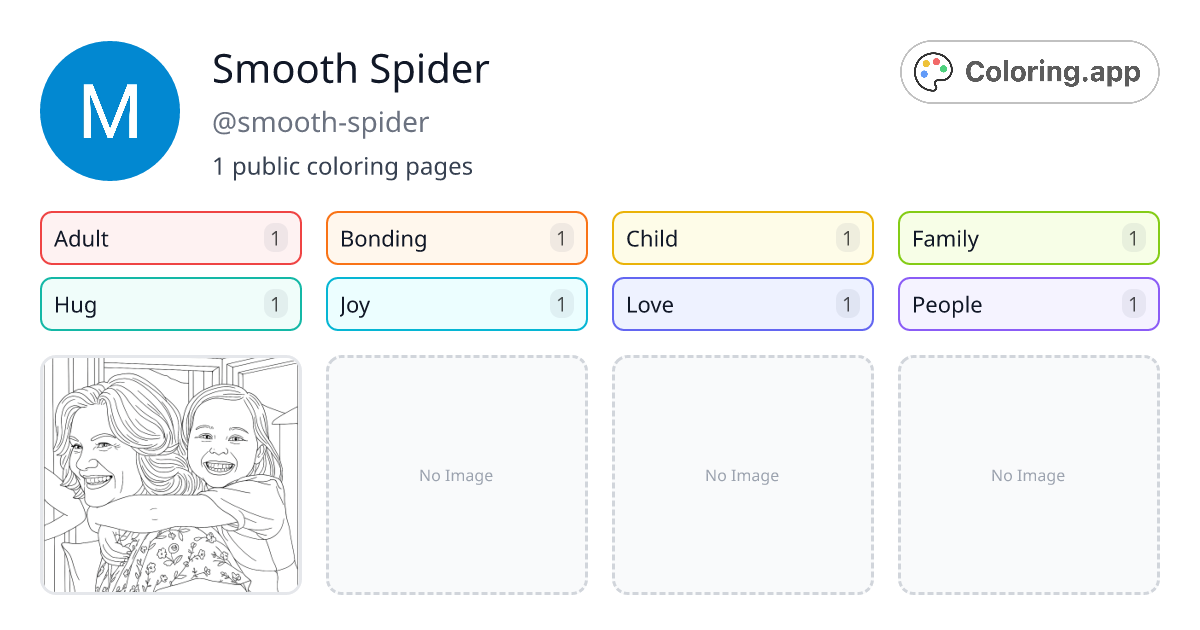
Task: Select the blue profile avatar with letter M
Action: point(110,110)
